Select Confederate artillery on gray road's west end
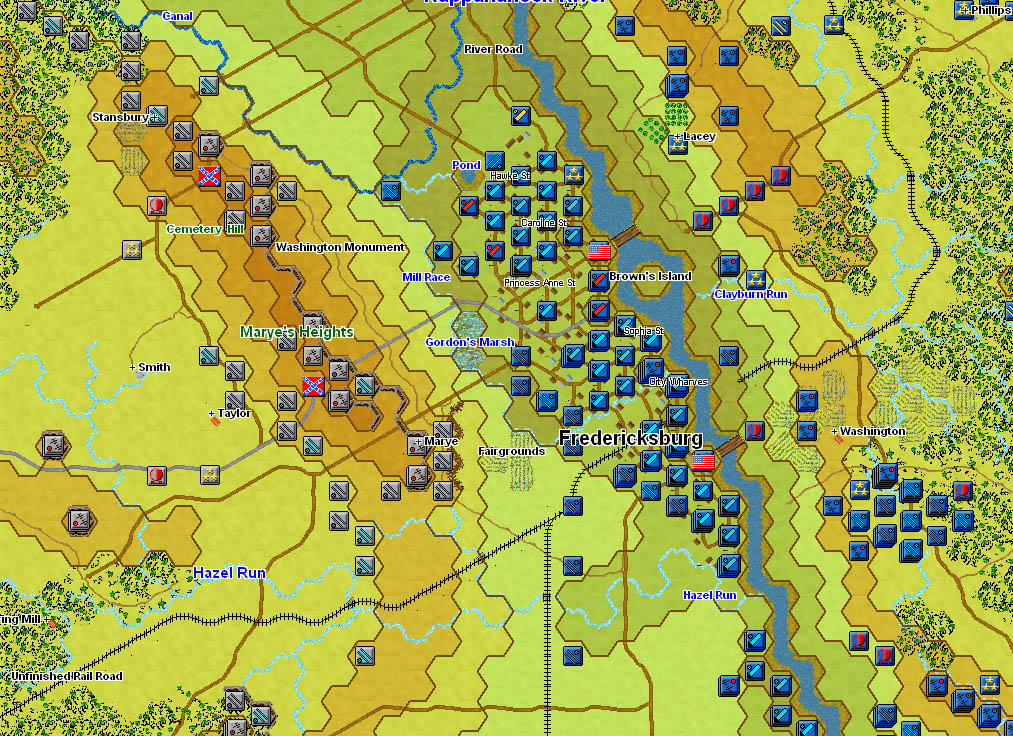This screenshot has height=736, width=1013. 53,445
